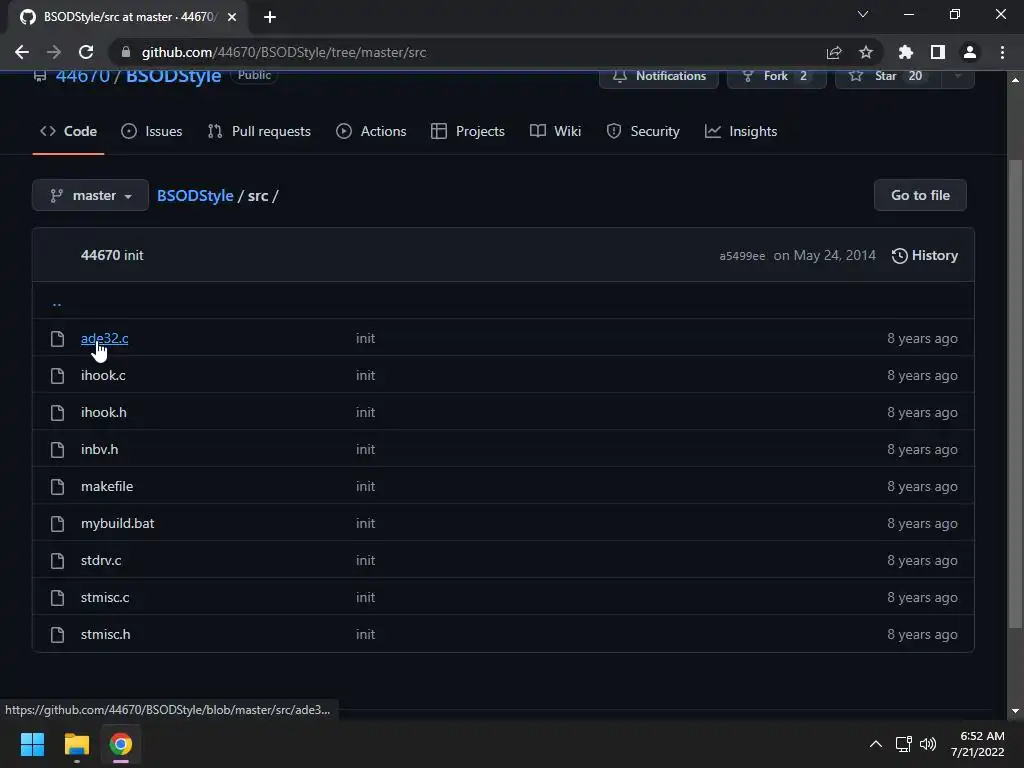Open ade32.c file
The height and width of the screenshot is (768, 1024).
pyautogui.click(x=104, y=338)
